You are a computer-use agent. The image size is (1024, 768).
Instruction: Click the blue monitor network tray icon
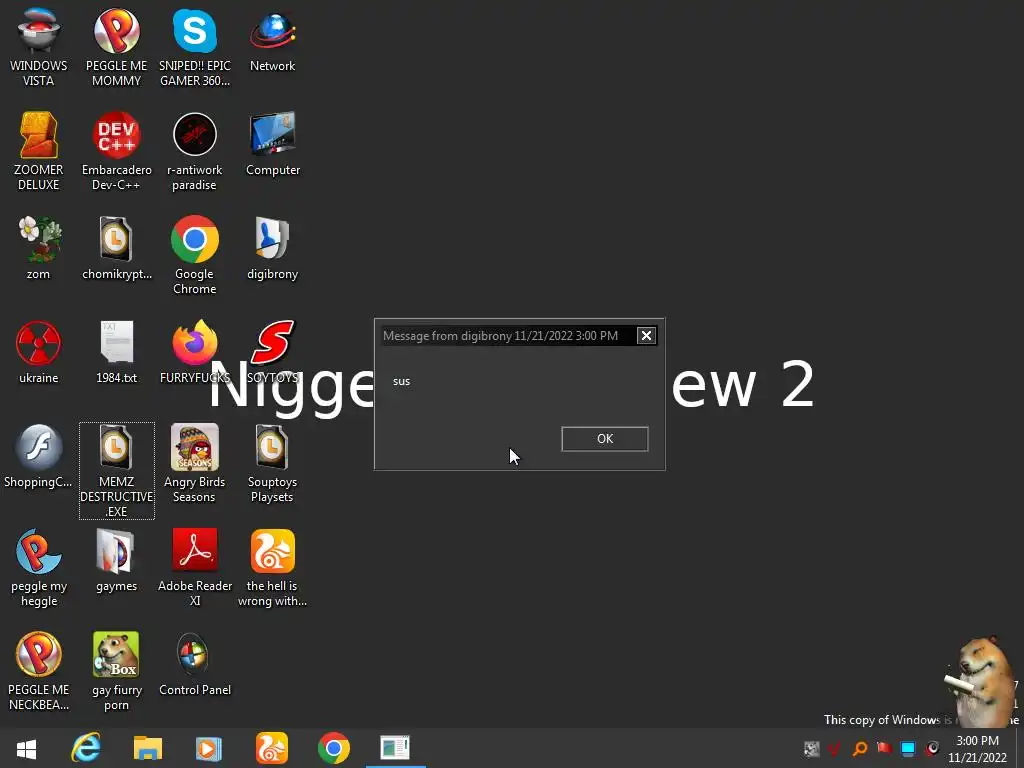tap(908, 749)
